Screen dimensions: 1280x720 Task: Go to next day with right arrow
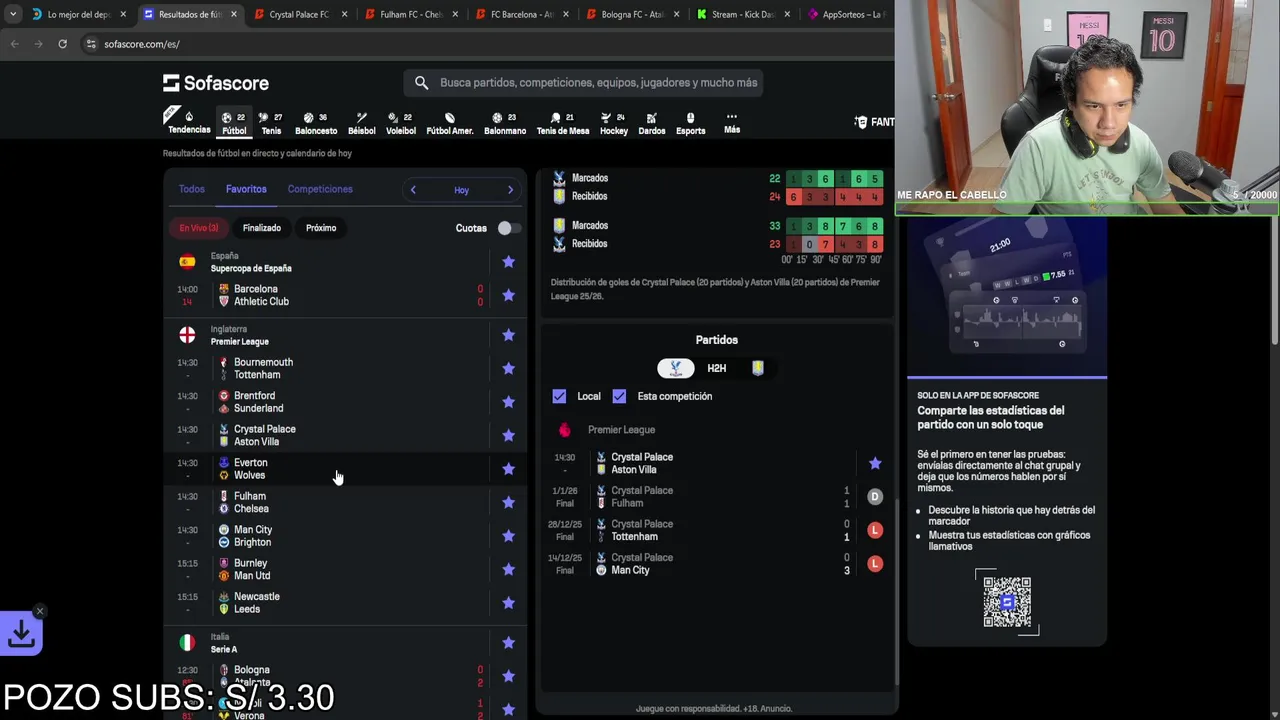510,190
